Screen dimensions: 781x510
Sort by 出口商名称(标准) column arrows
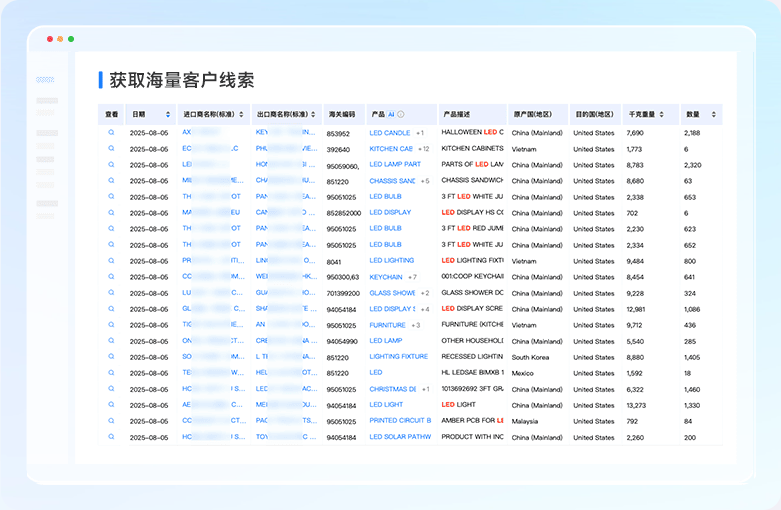pyautogui.click(x=313, y=115)
